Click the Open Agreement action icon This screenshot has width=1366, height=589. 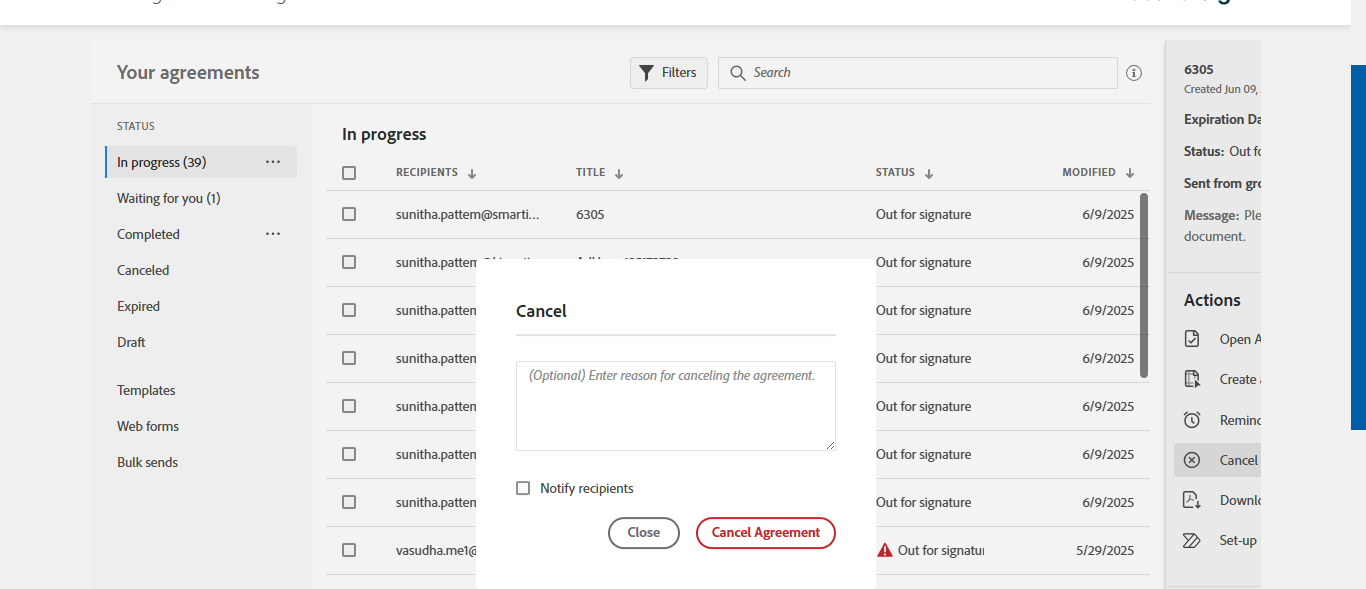pos(1192,339)
